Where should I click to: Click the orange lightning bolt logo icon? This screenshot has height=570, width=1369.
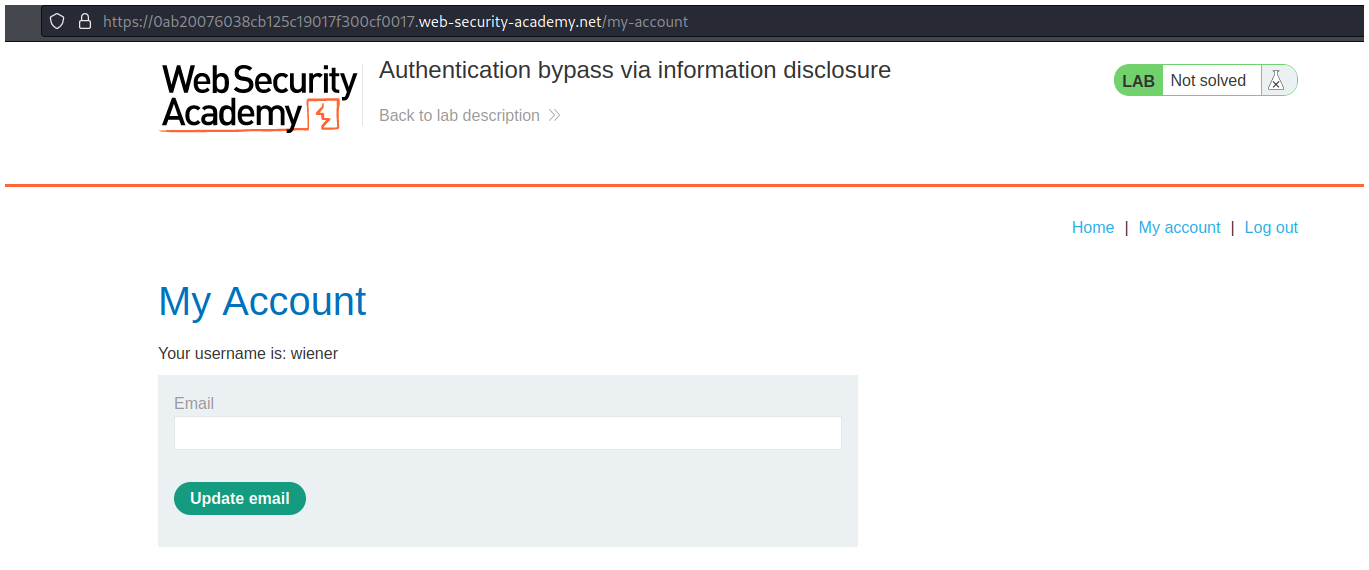(324, 116)
